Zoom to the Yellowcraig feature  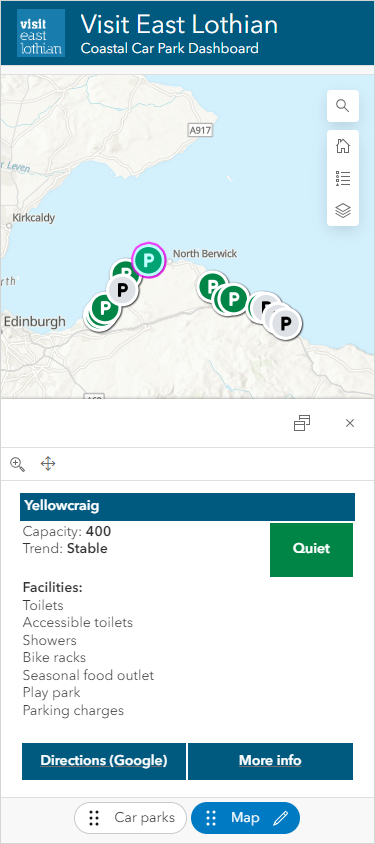click(18, 464)
